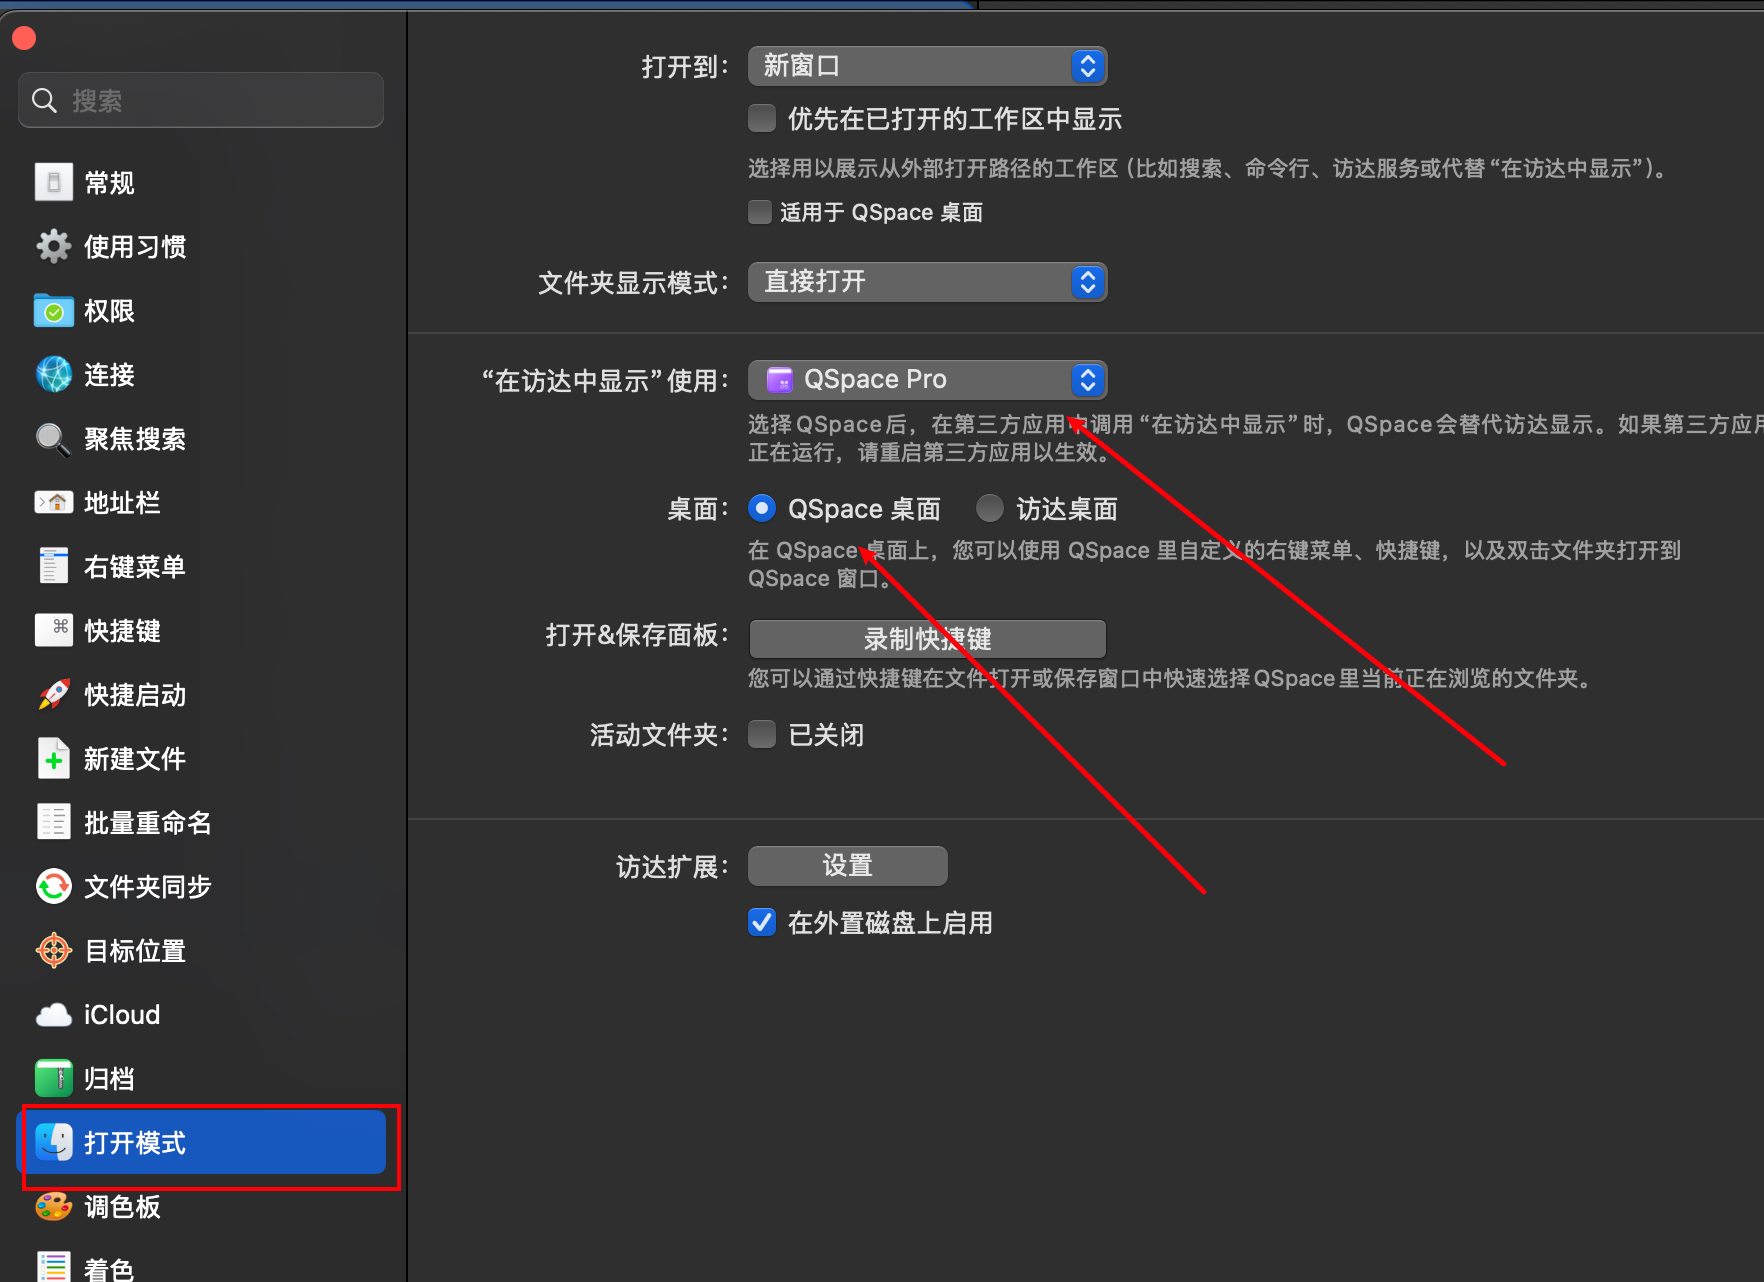1764x1282 pixels.
Task: Open the 连接 globe icon
Action: click(x=54, y=375)
